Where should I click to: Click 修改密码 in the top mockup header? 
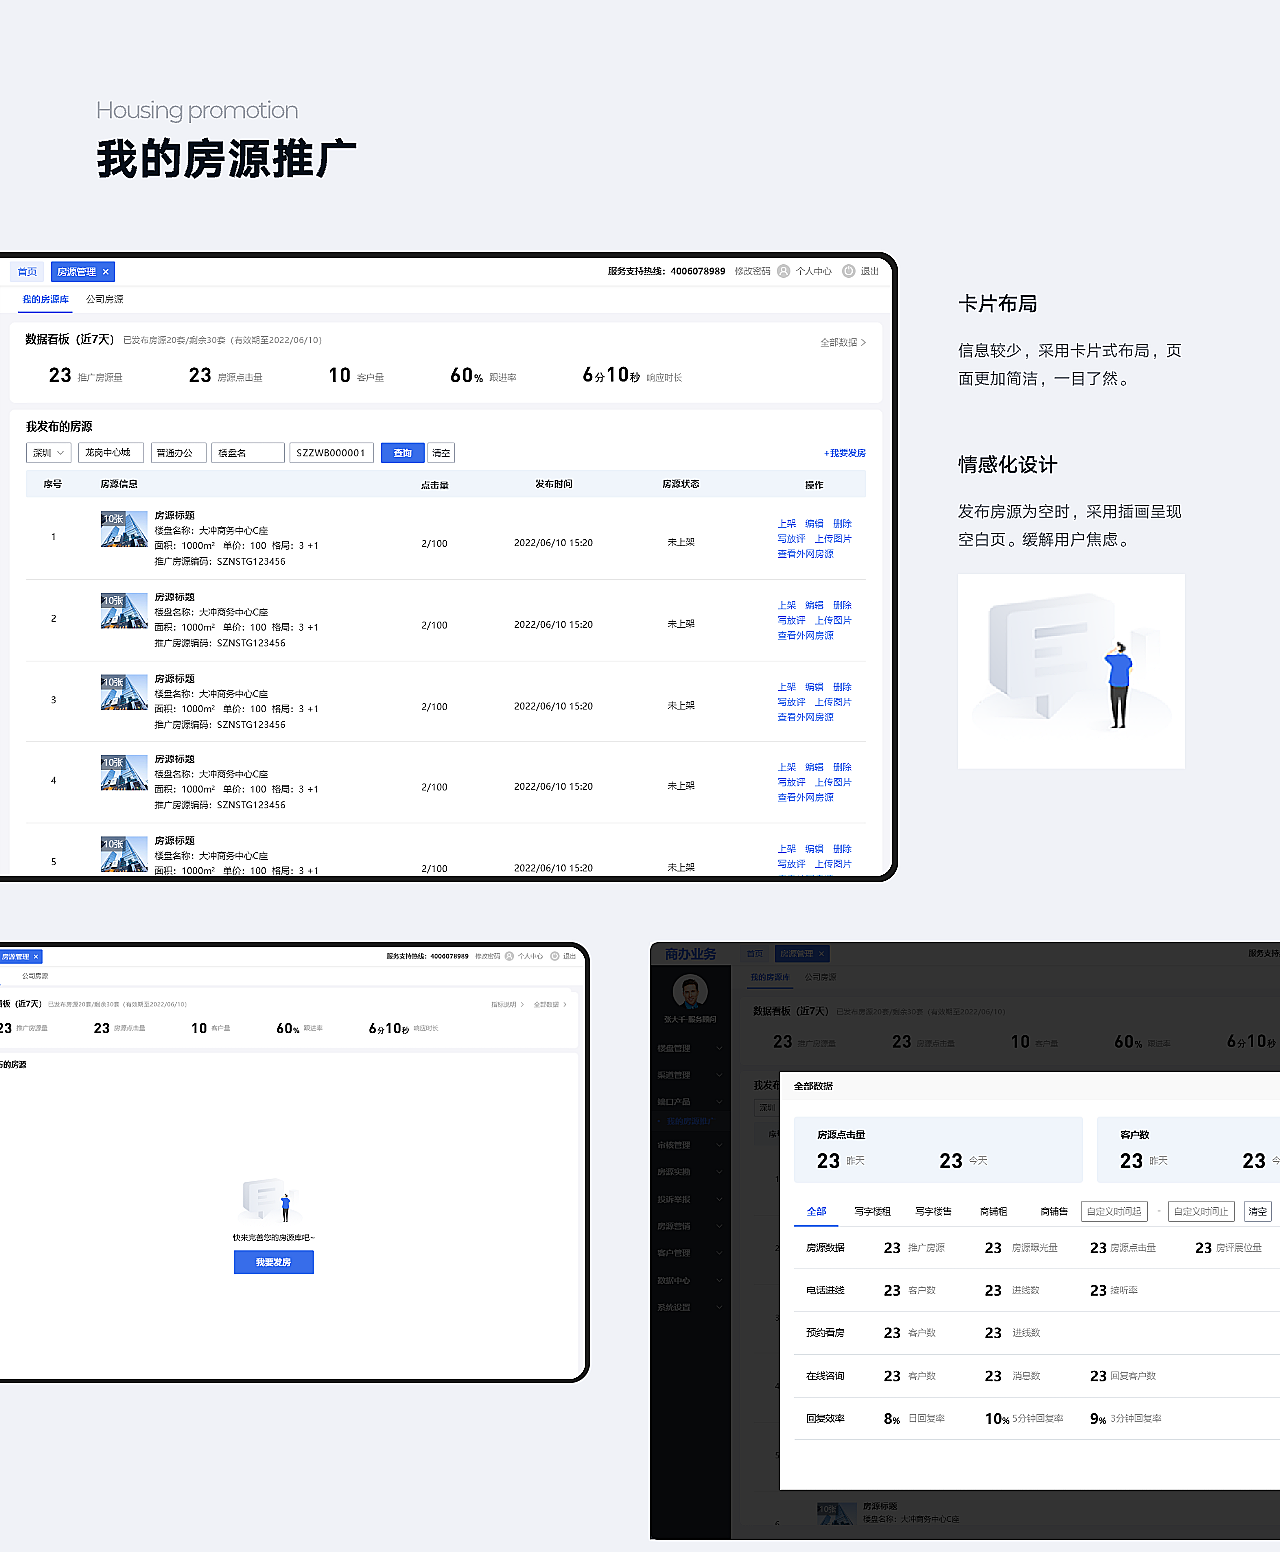(x=753, y=271)
